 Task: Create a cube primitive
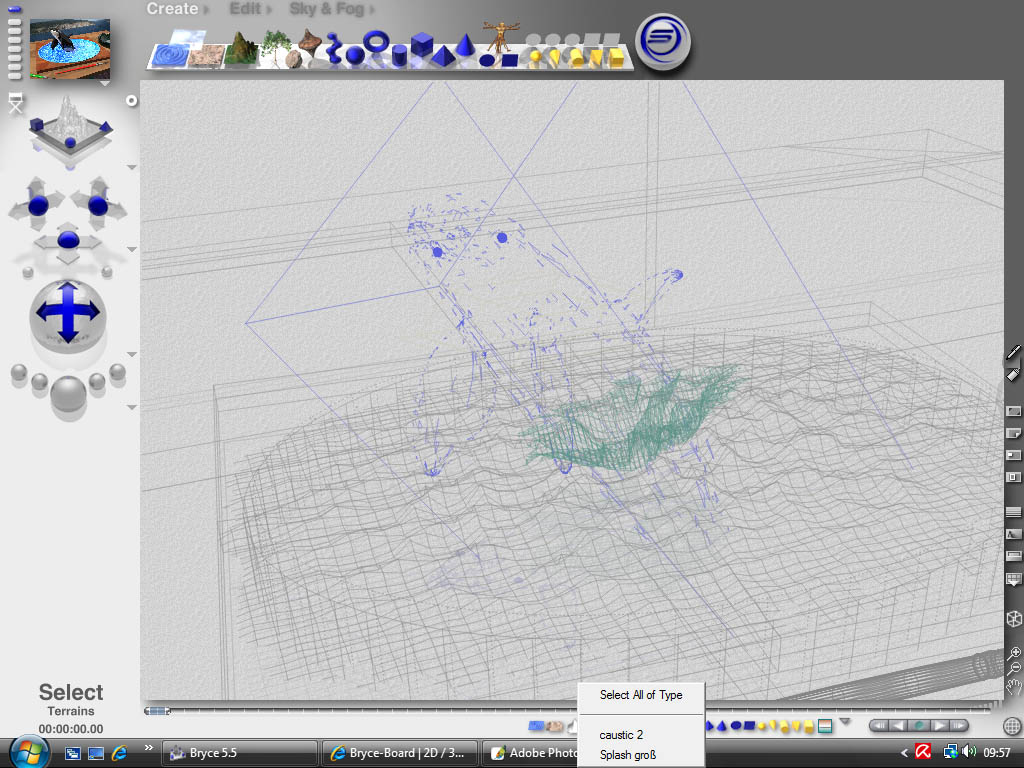[x=422, y=44]
